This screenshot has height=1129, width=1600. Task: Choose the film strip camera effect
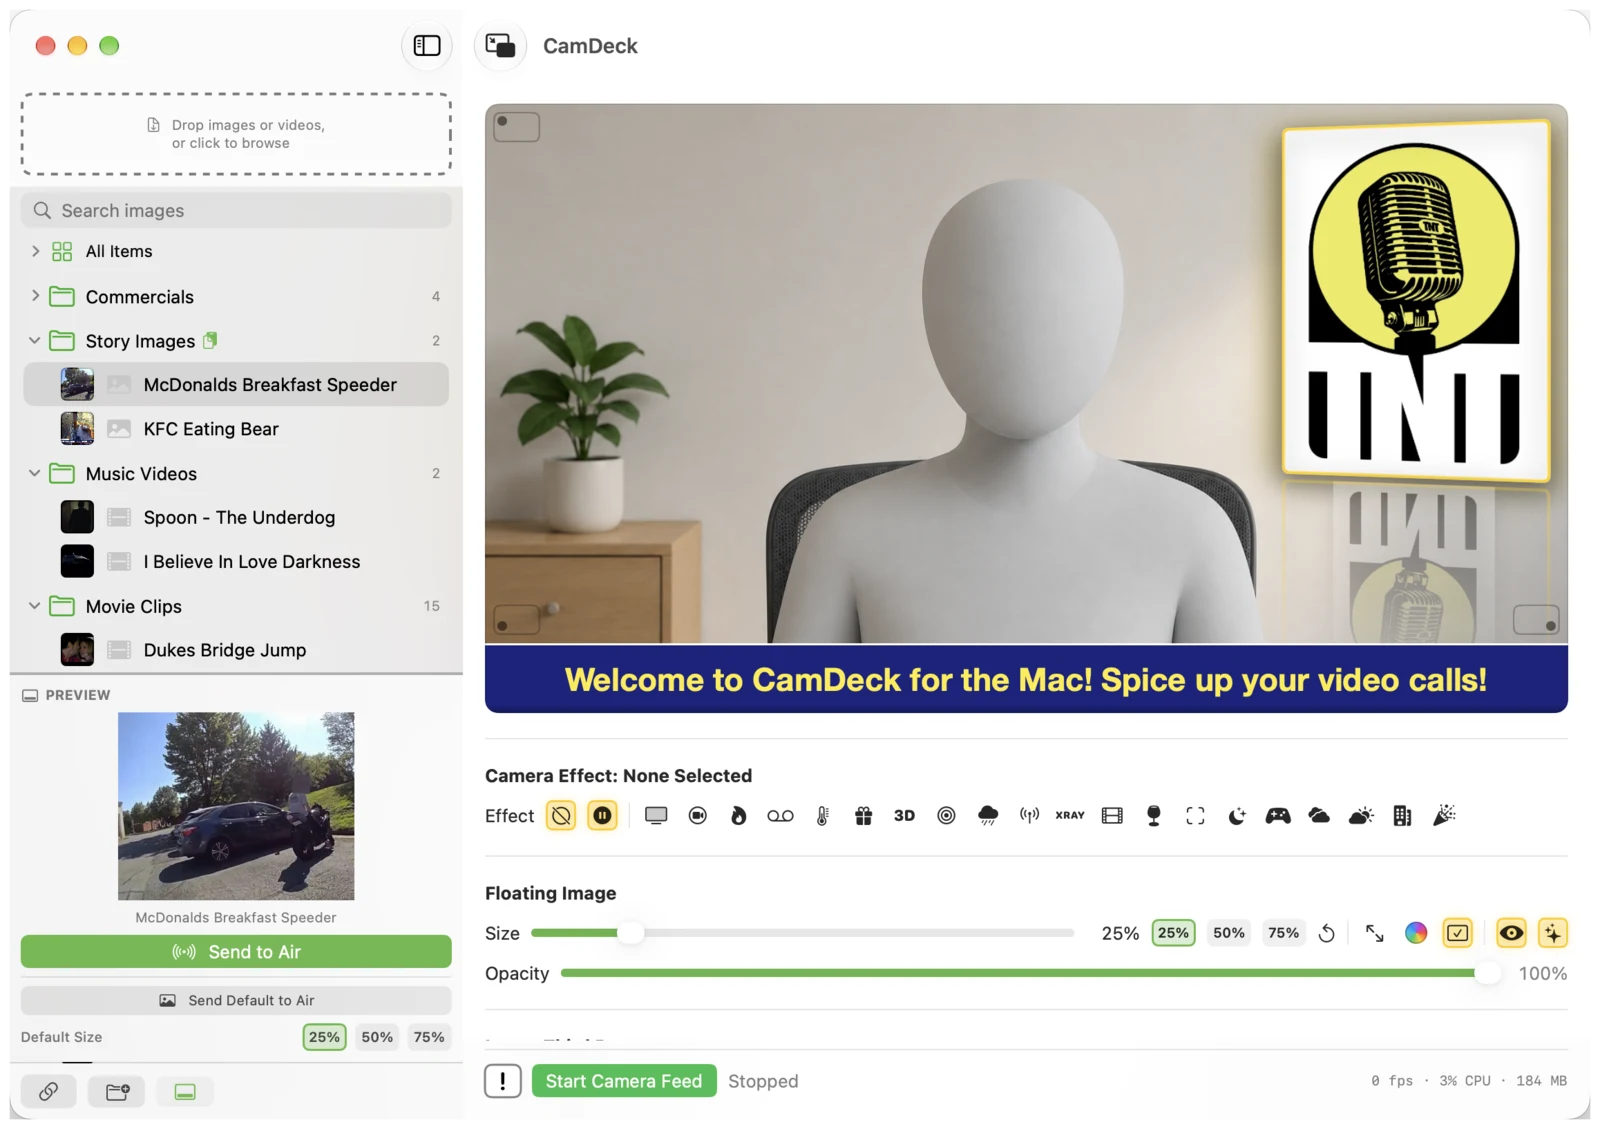[1112, 816]
